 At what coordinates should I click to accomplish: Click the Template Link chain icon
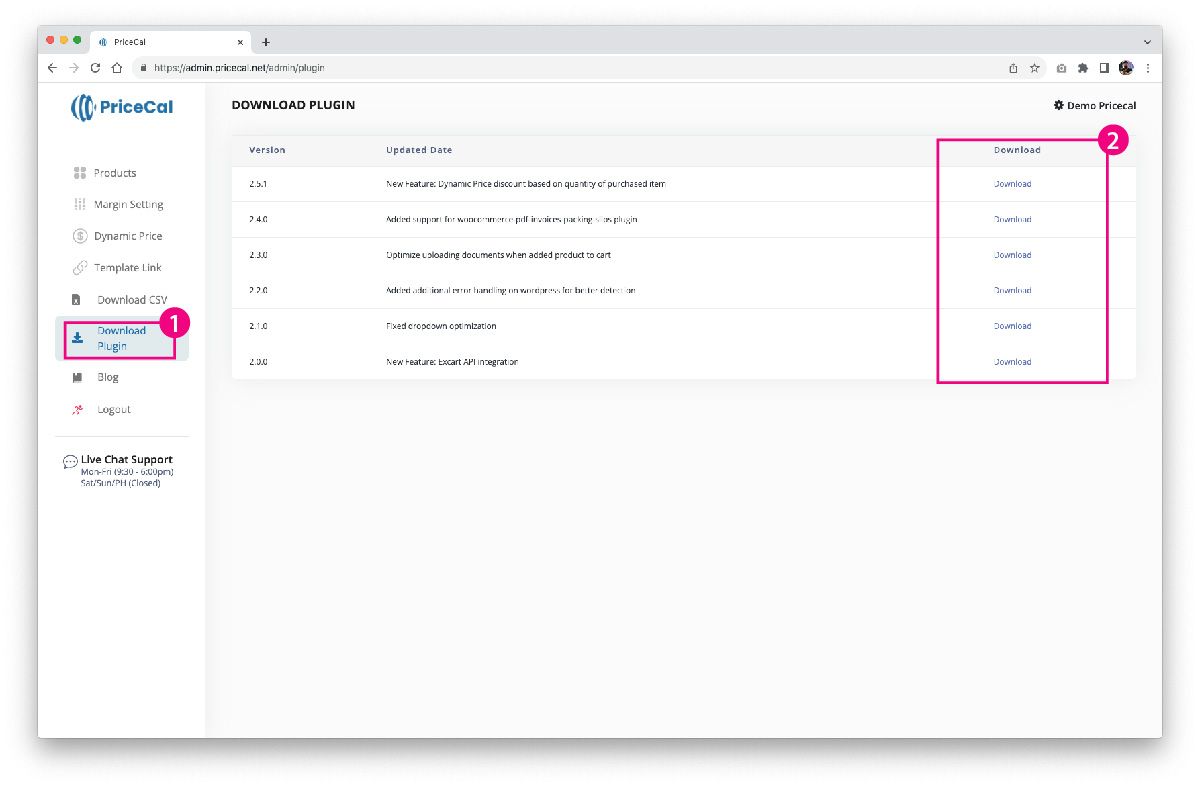tap(80, 268)
